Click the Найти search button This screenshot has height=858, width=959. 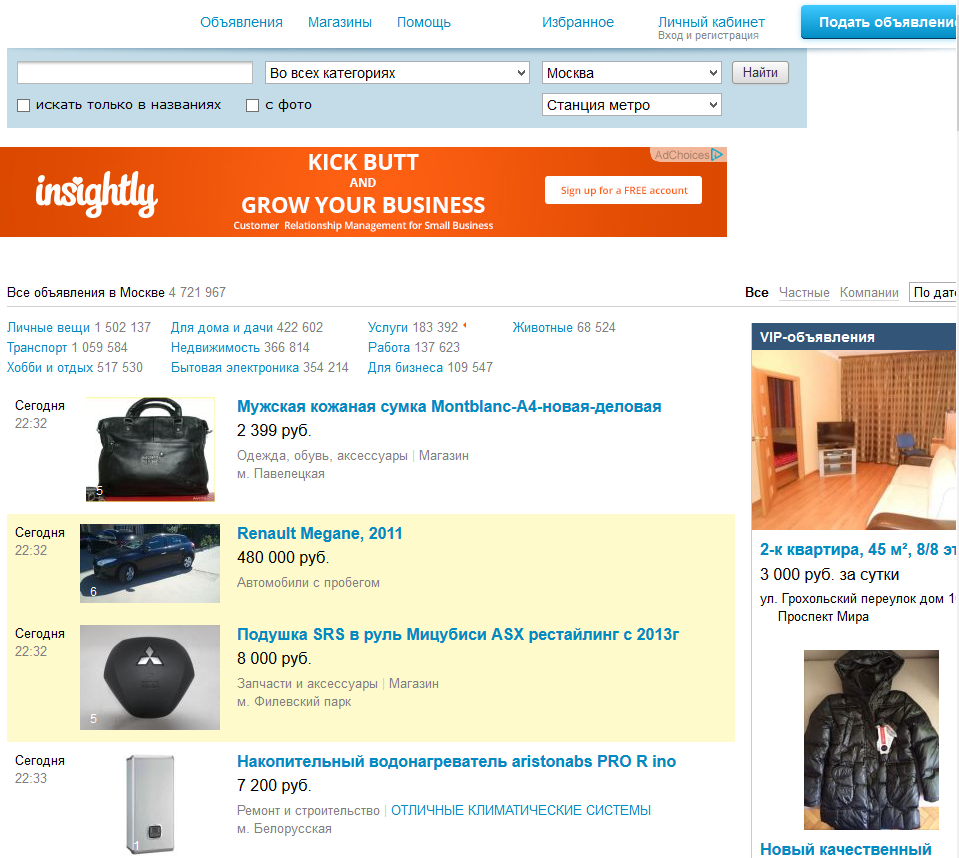pyautogui.click(x=760, y=72)
